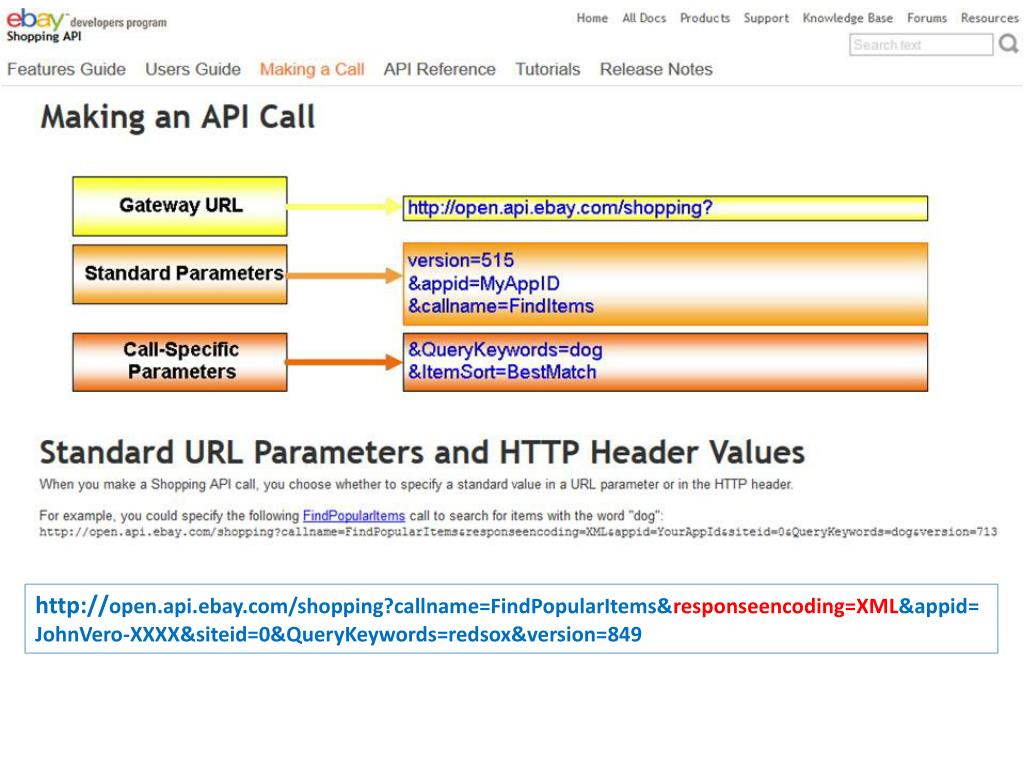This screenshot has height=768, width=1024.
Task: Click the &ItemSort=BestMatch text
Action: point(502,372)
